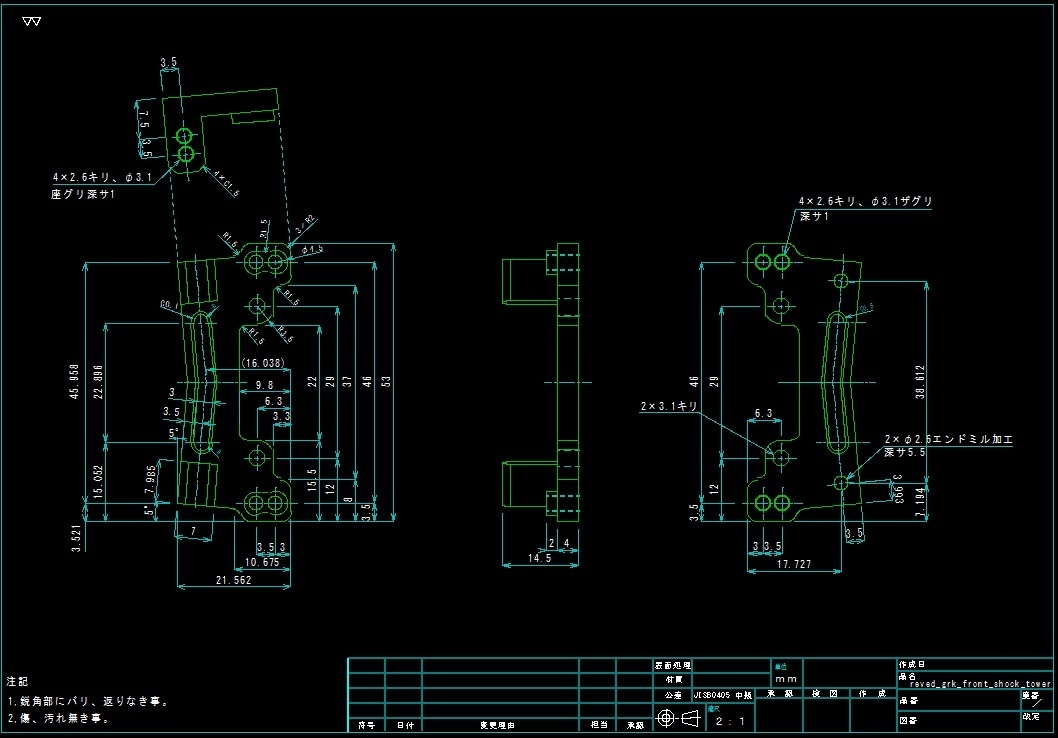
Task: Click the 担当 column header
Action: pos(599,725)
